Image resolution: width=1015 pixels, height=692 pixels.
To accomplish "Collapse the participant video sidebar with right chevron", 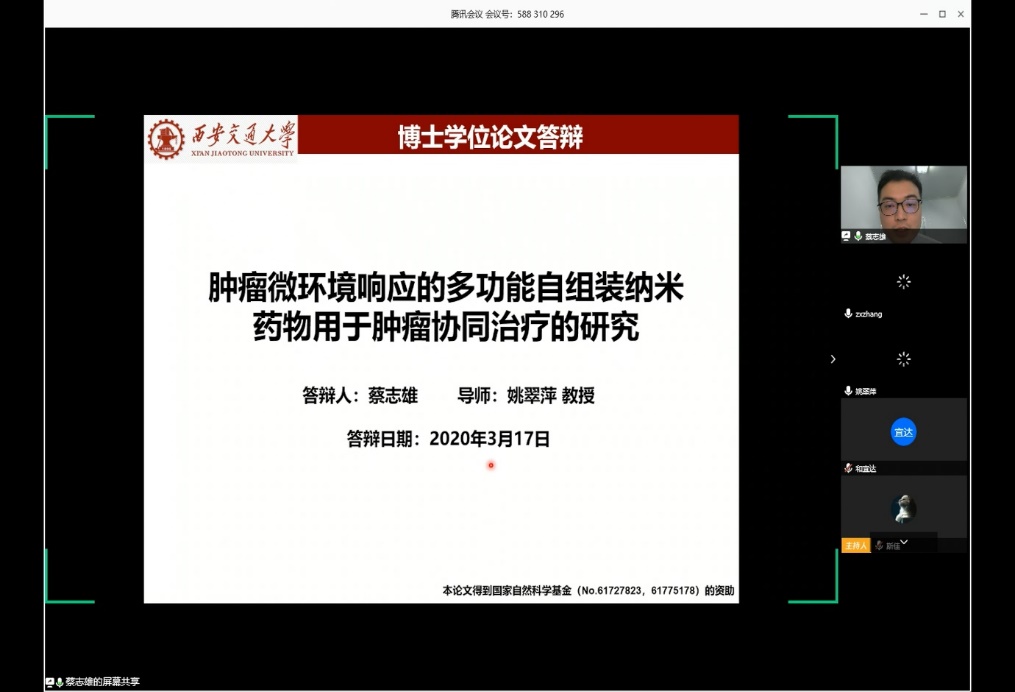I will pos(833,359).
